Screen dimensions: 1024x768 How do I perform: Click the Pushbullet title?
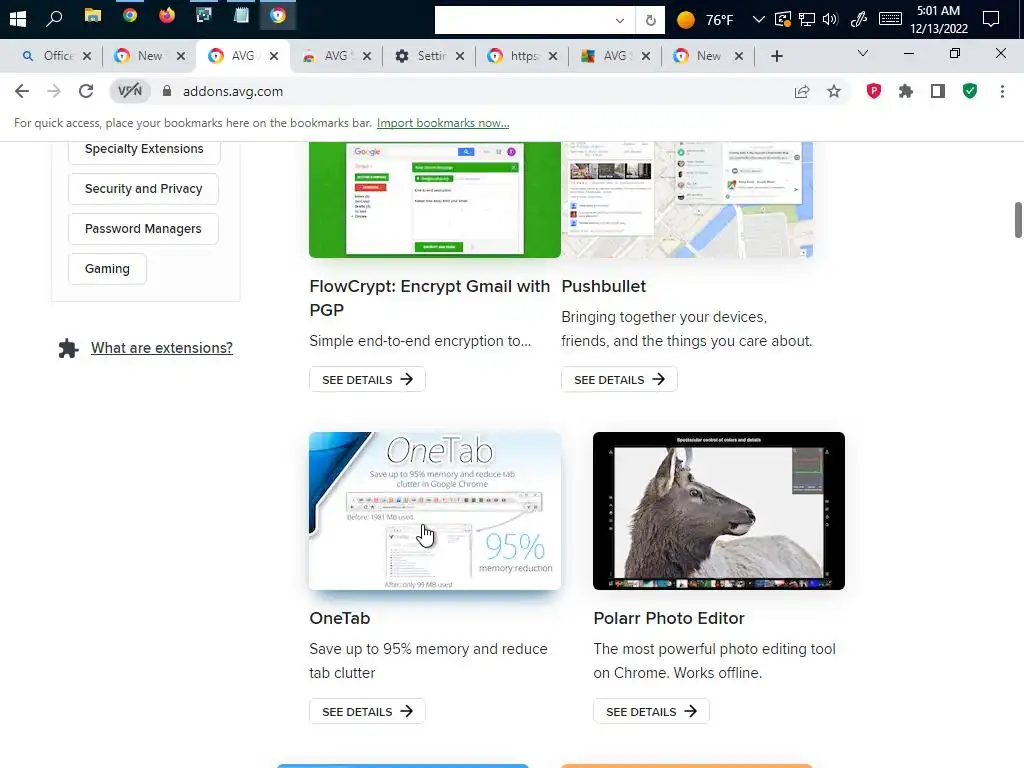click(x=603, y=286)
